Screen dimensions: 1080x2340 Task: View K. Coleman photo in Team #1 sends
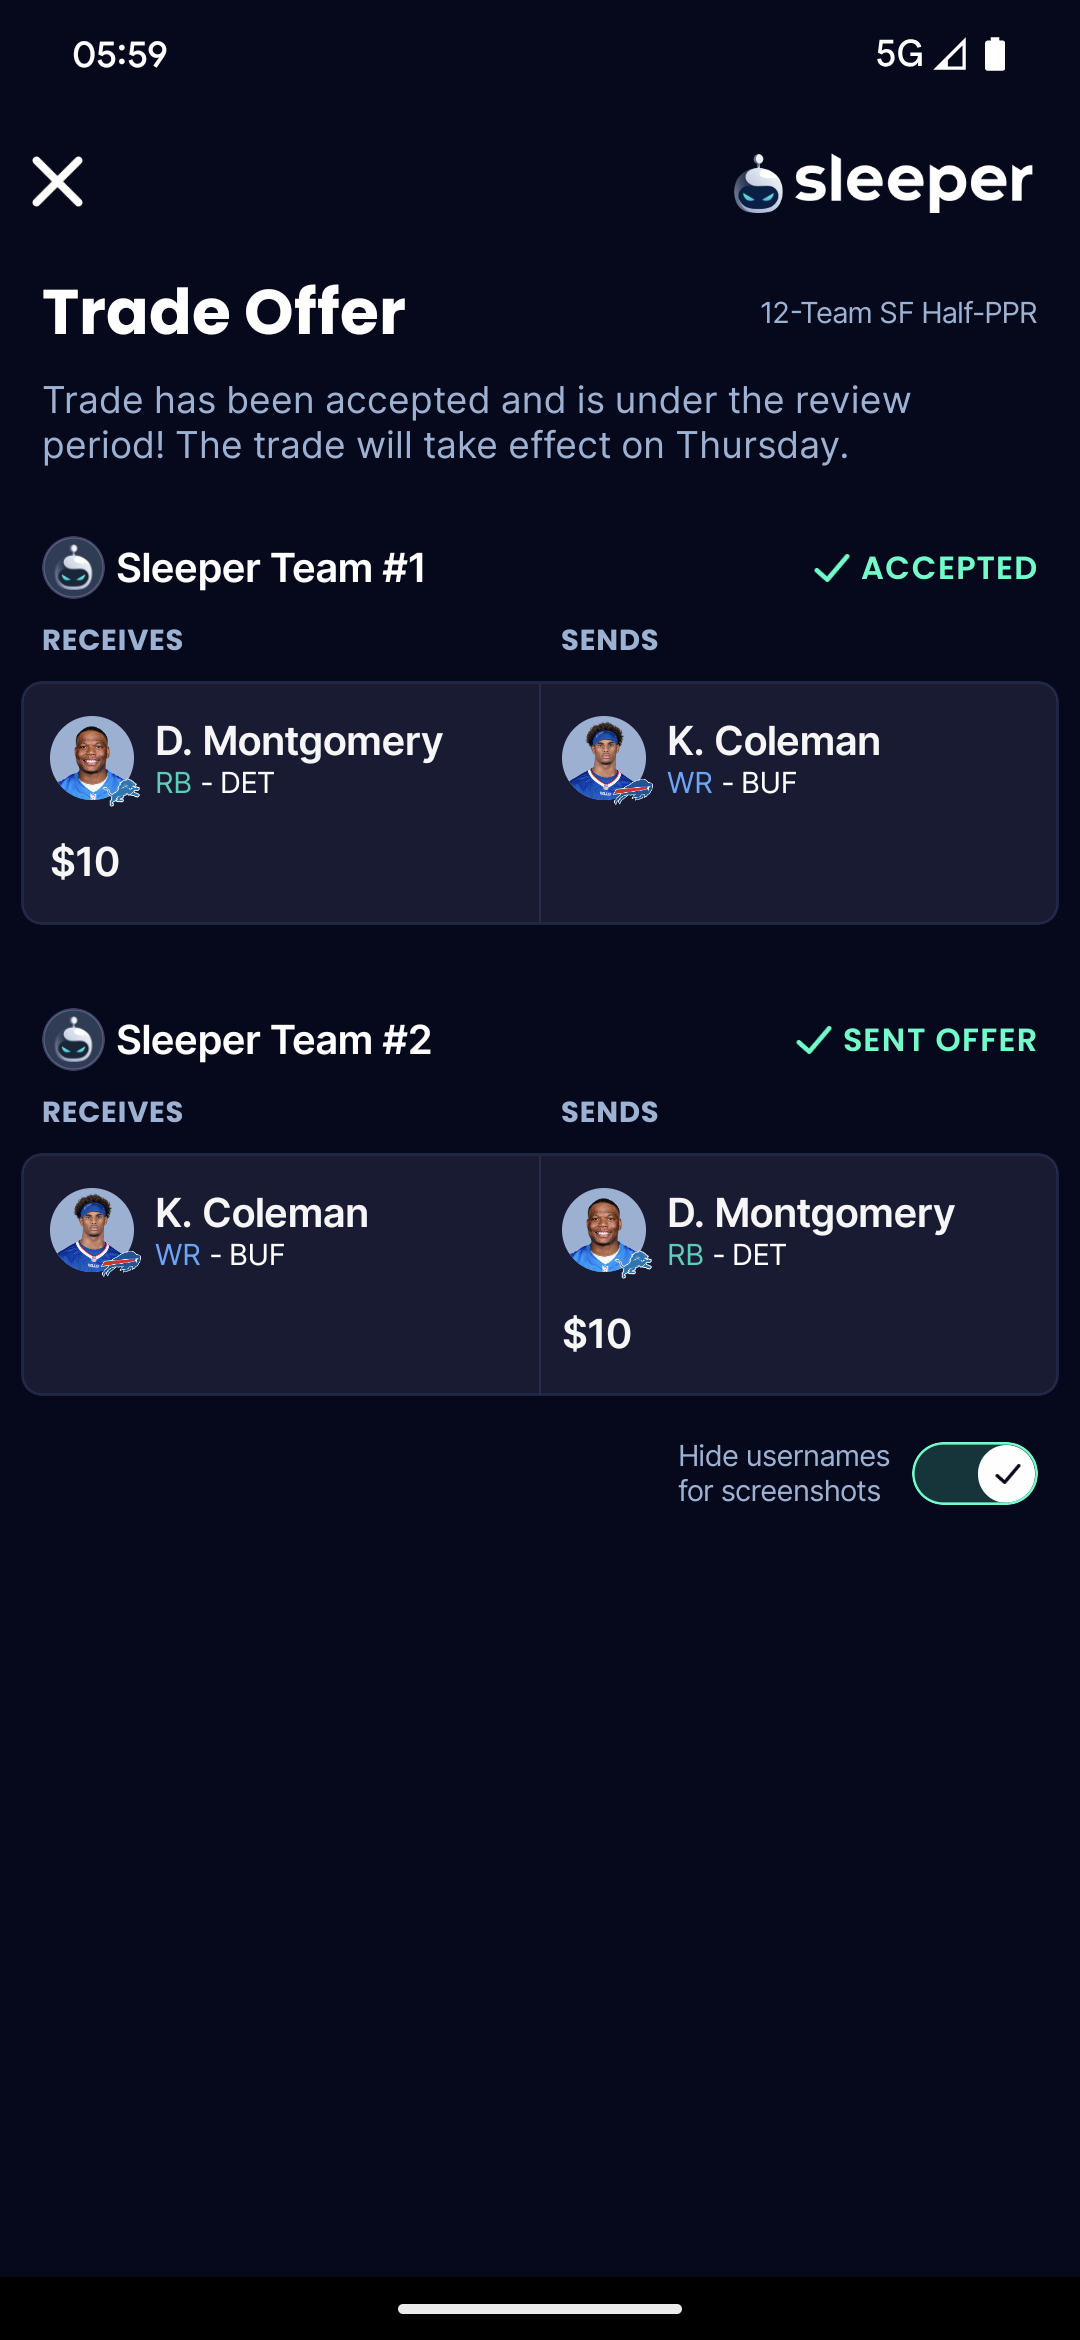point(604,759)
